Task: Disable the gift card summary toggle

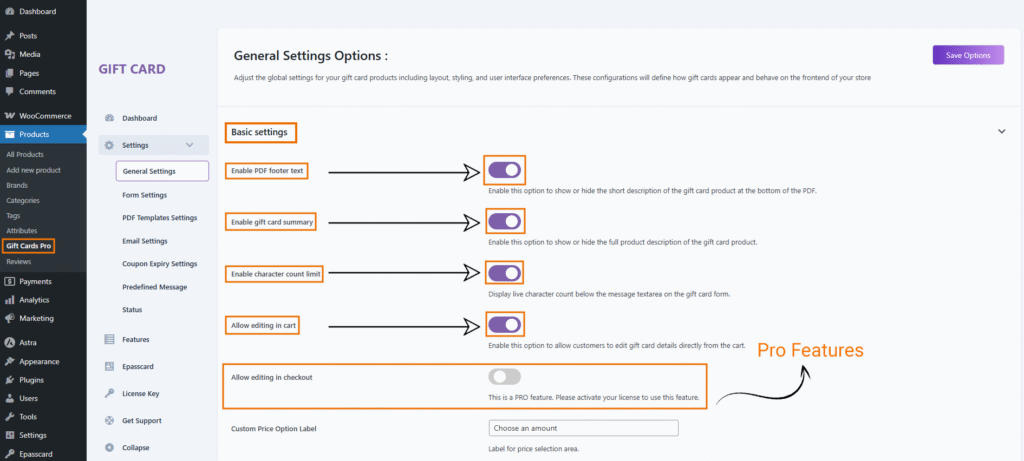Action: coord(504,221)
